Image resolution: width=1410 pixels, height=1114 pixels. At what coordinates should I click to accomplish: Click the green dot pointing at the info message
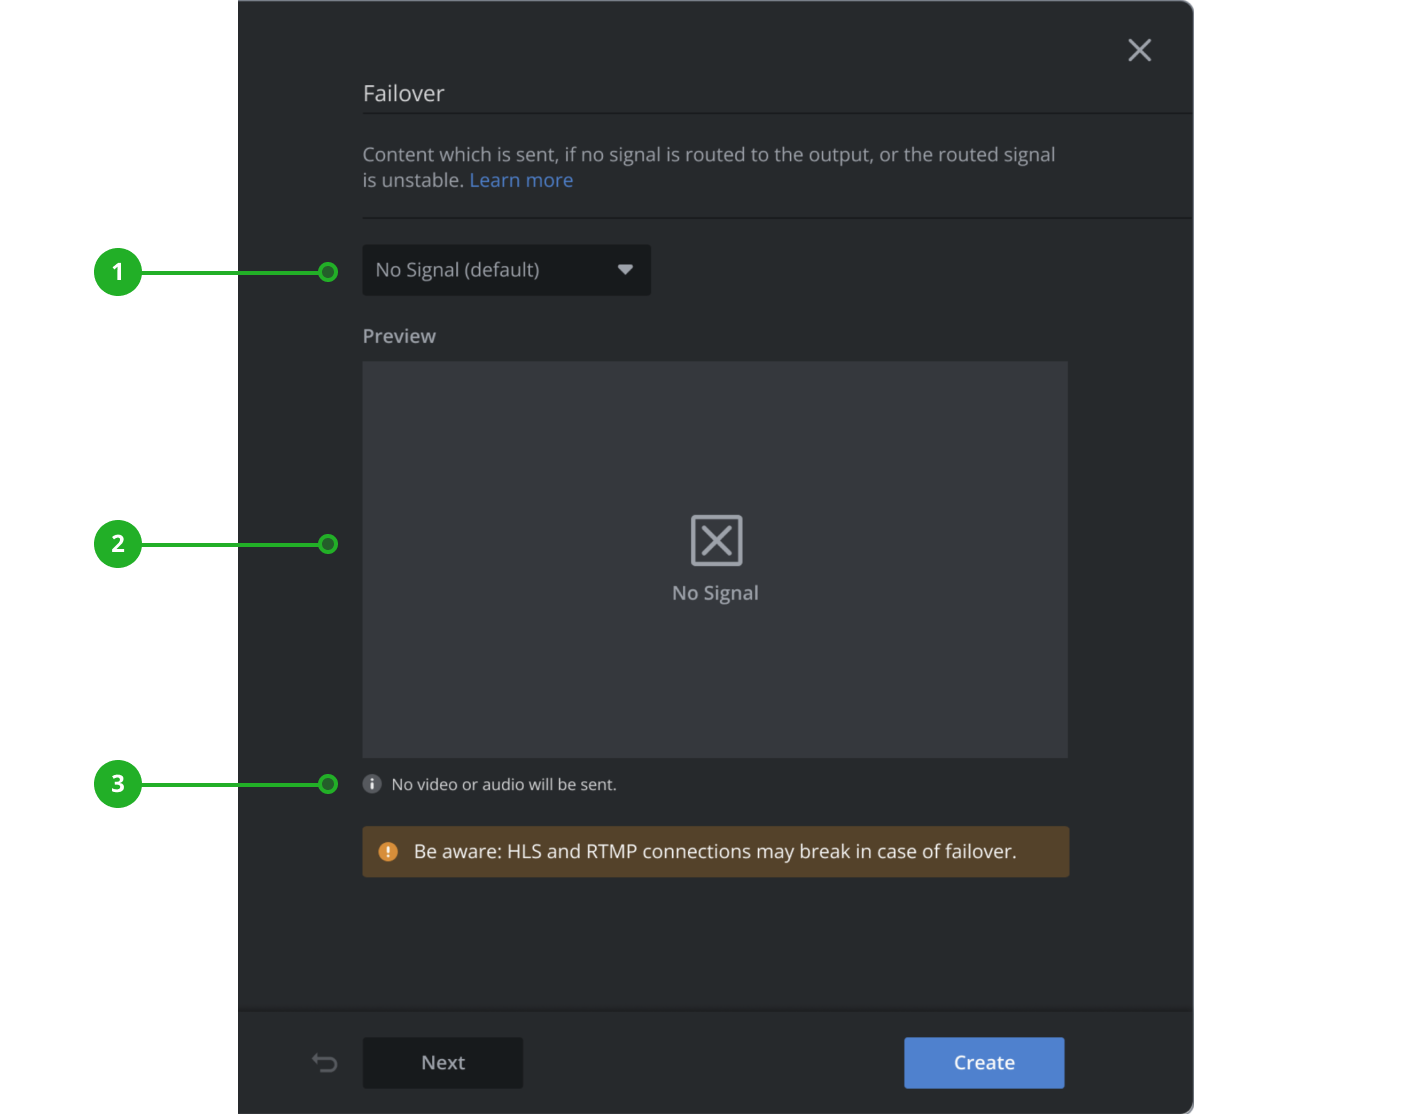coord(328,784)
